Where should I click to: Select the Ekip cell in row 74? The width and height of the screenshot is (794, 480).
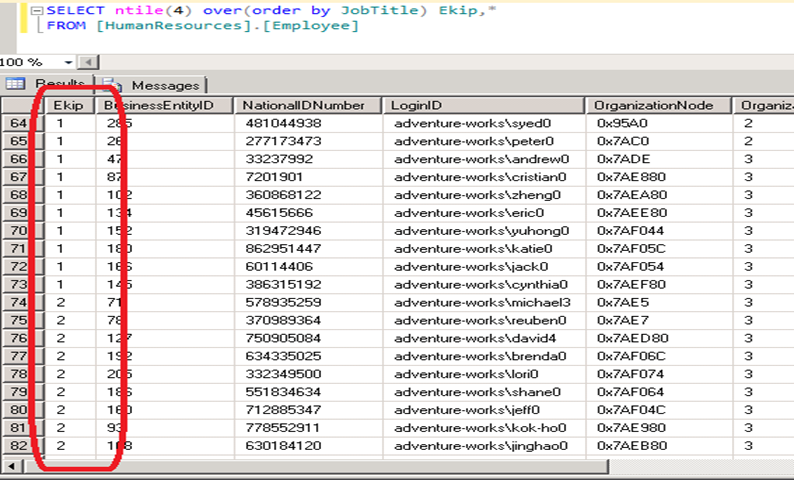(70, 302)
